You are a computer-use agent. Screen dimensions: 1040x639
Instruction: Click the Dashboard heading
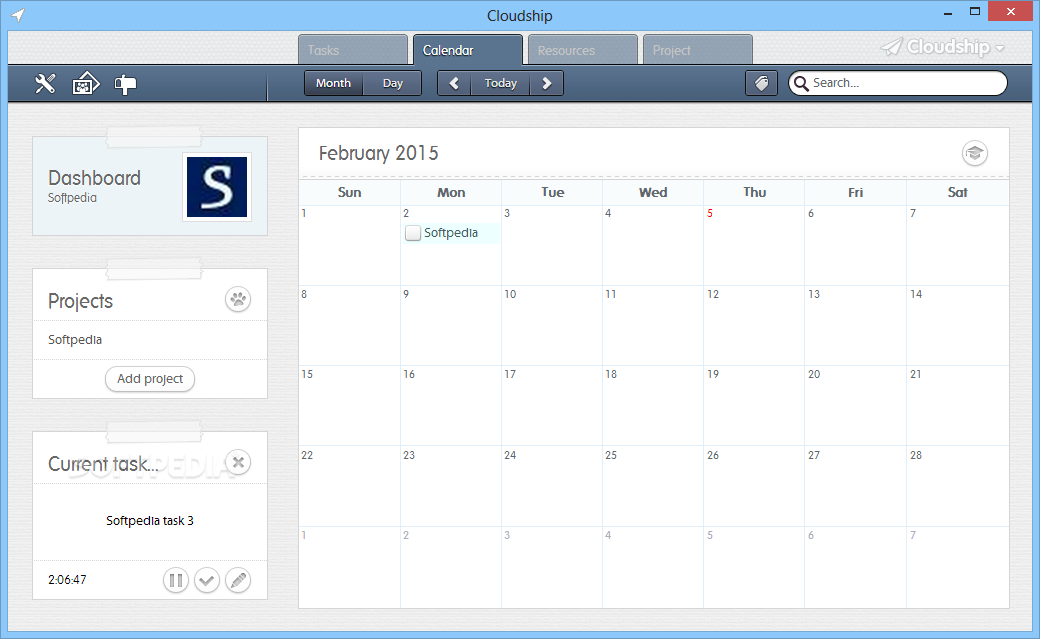pos(94,178)
